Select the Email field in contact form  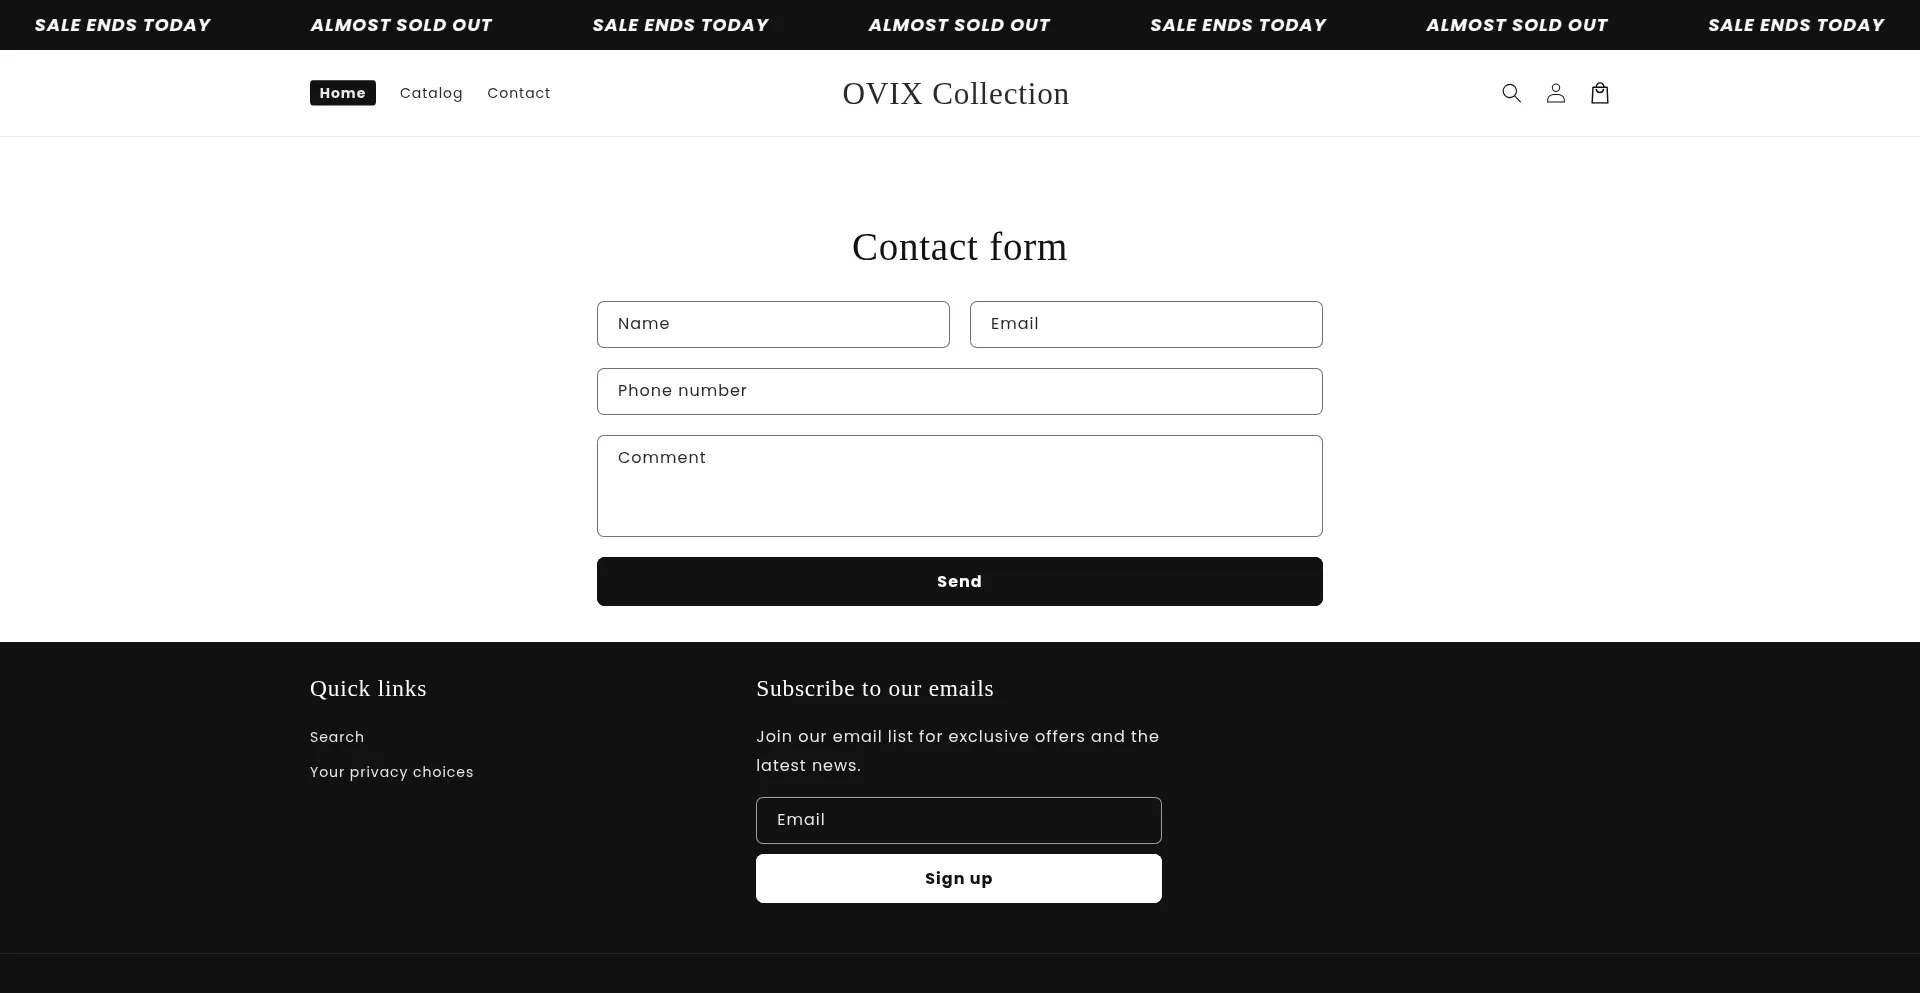(1146, 324)
